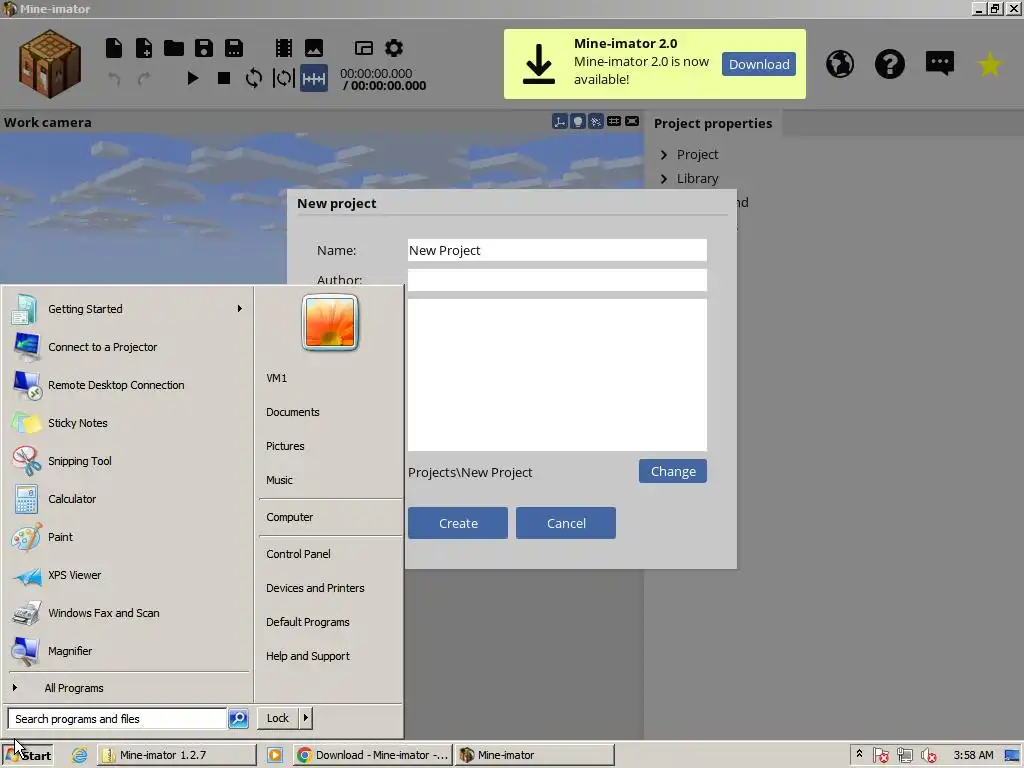This screenshot has width=1024, height=768.
Task: Toggle the work camera lights bulb icon
Action: (x=577, y=121)
